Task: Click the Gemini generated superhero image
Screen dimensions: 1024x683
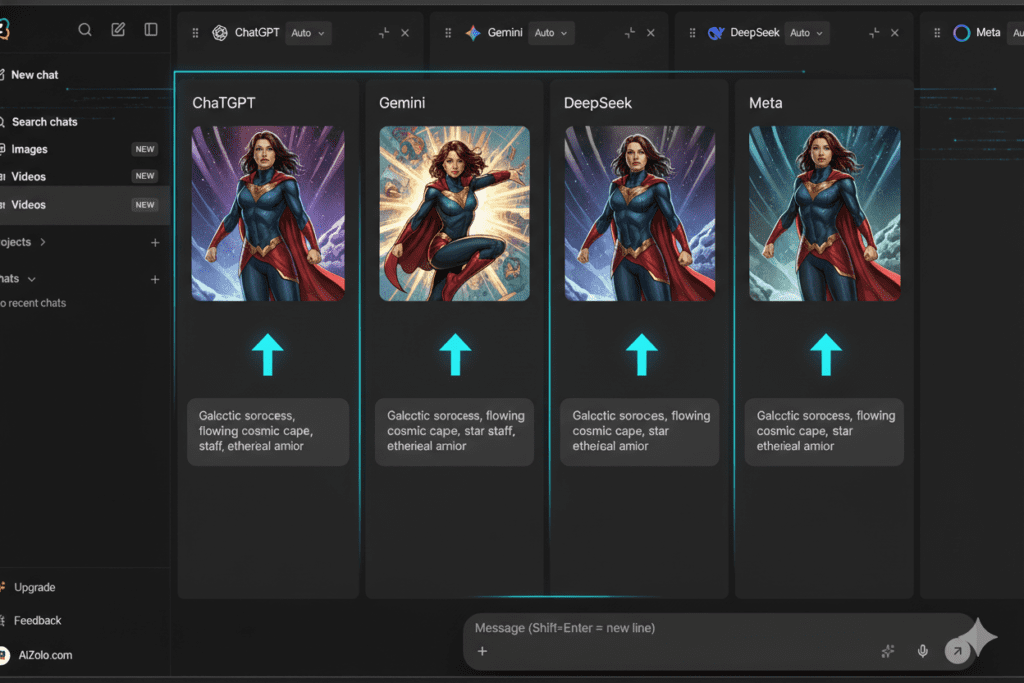Action: 454,213
